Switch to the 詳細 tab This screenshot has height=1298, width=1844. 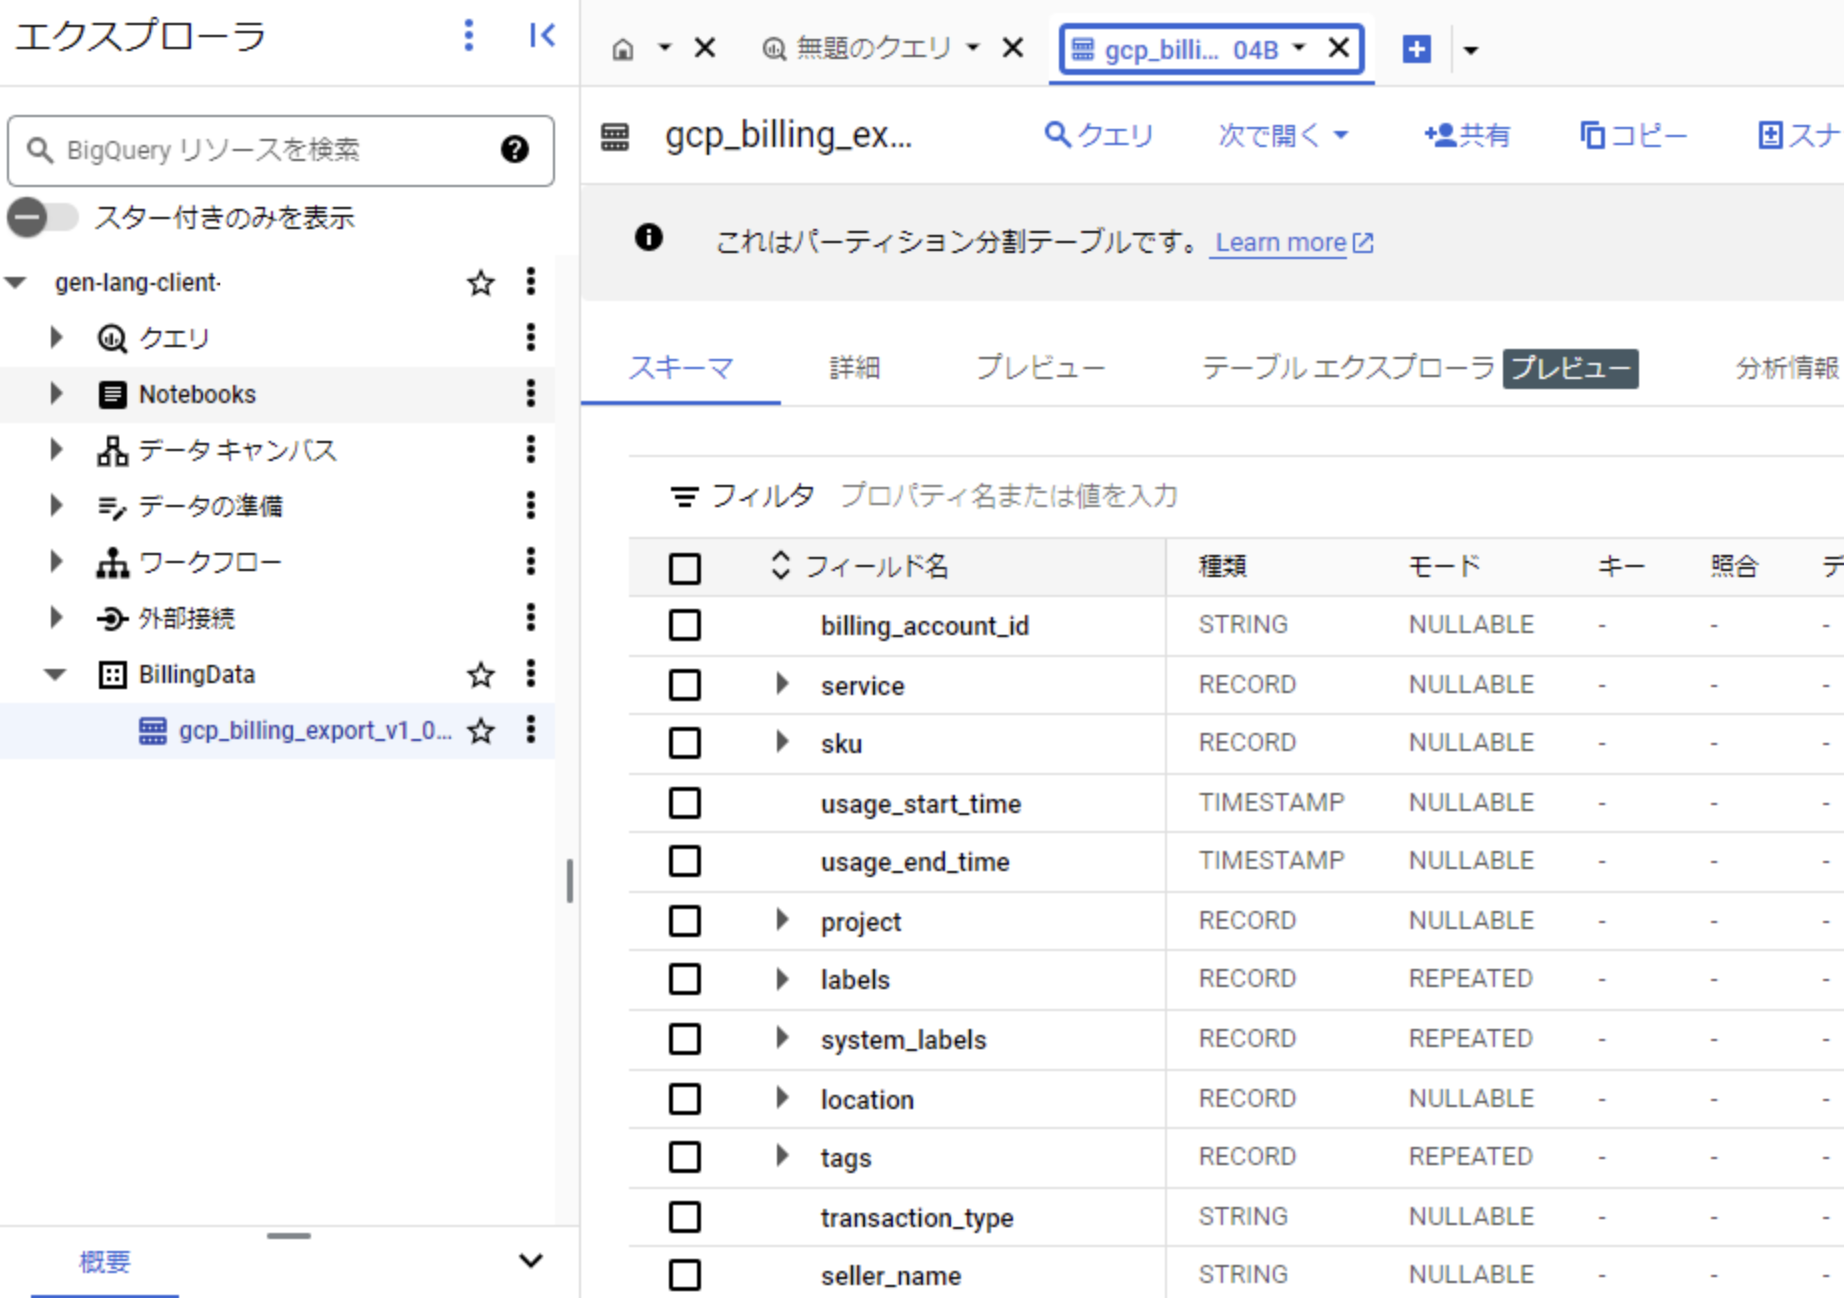tap(854, 368)
